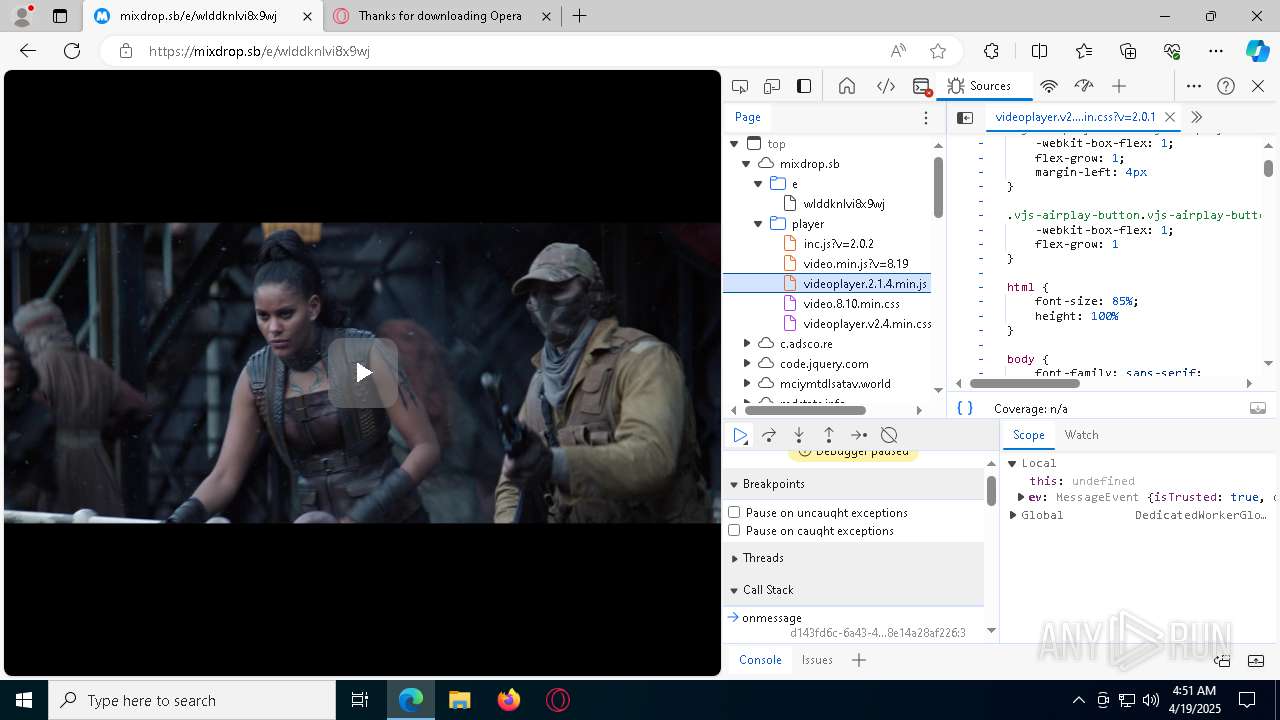Collapse the Call Stack section

tap(734, 590)
